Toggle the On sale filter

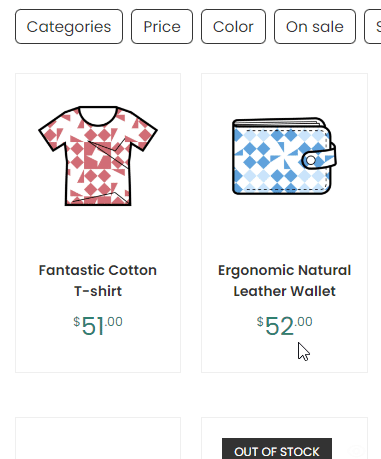(x=315, y=27)
